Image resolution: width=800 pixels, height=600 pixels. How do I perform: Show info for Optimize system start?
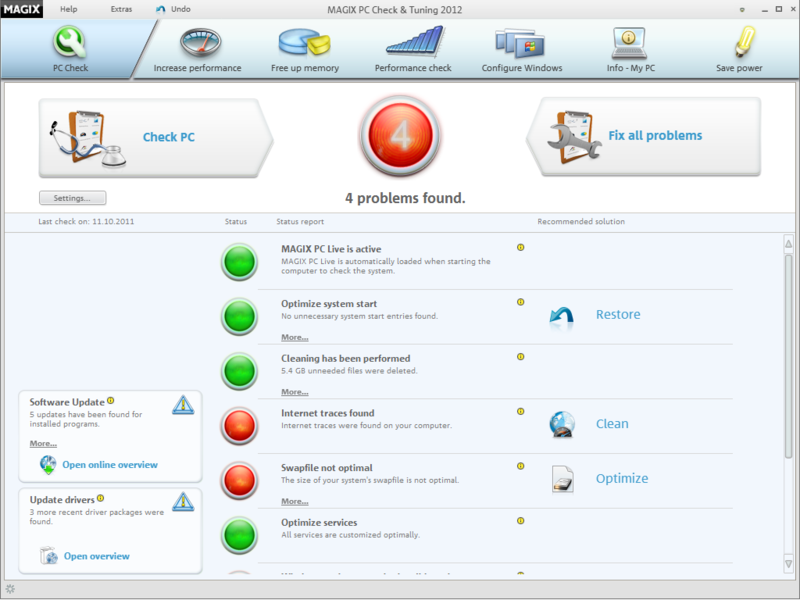coord(520,302)
